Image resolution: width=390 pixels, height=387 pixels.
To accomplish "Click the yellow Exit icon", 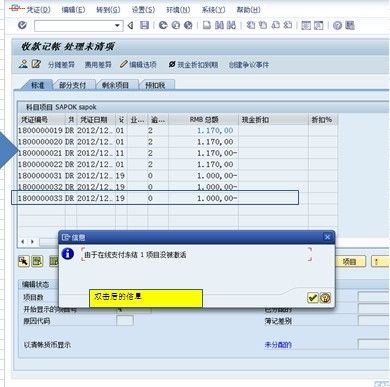I will tap(176, 25).
